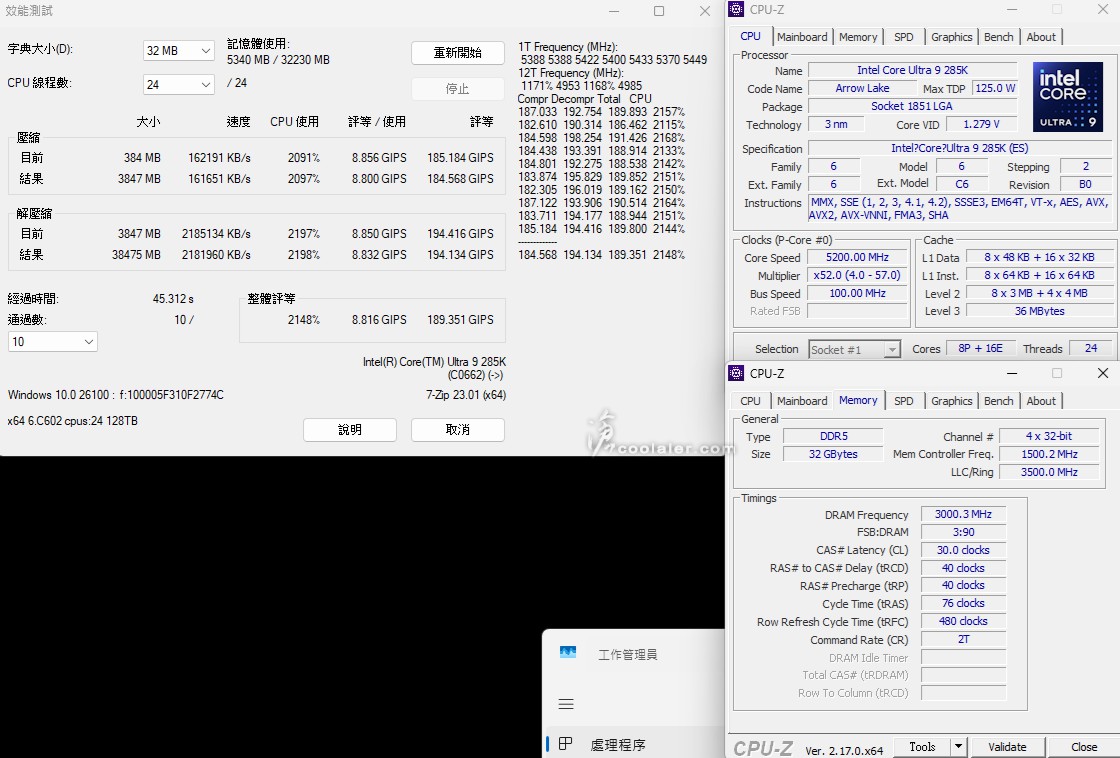Open the Task Manager hamburger menu
Viewport: 1120px width, 758px height.
(x=566, y=704)
